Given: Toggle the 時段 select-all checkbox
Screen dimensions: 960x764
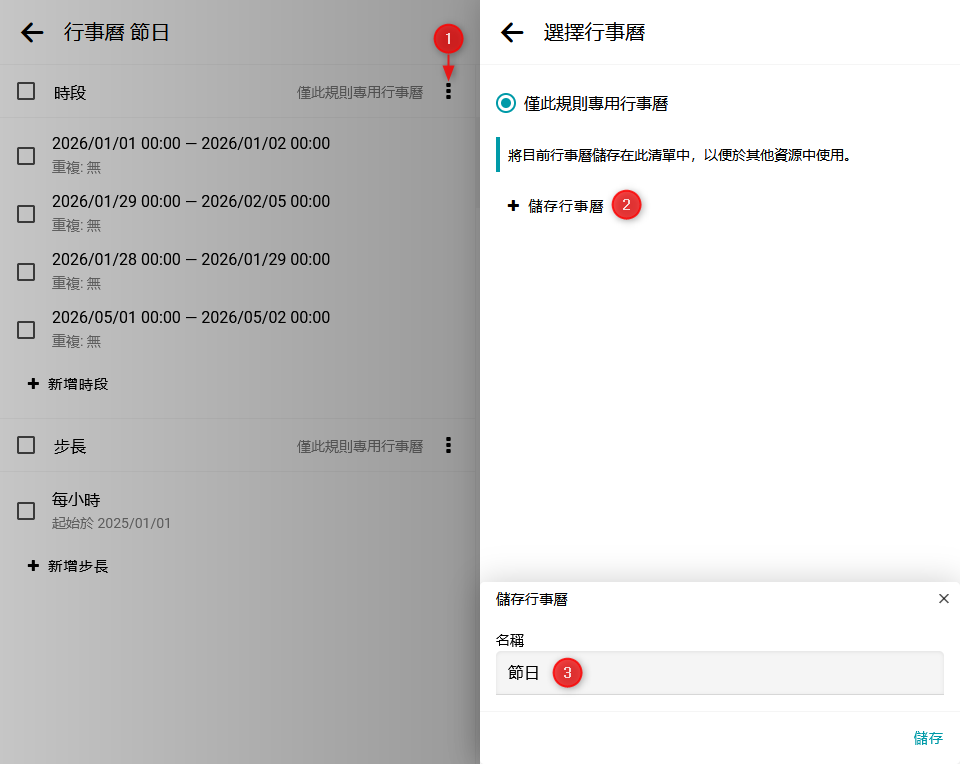Looking at the screenshot, I should 26,92.
